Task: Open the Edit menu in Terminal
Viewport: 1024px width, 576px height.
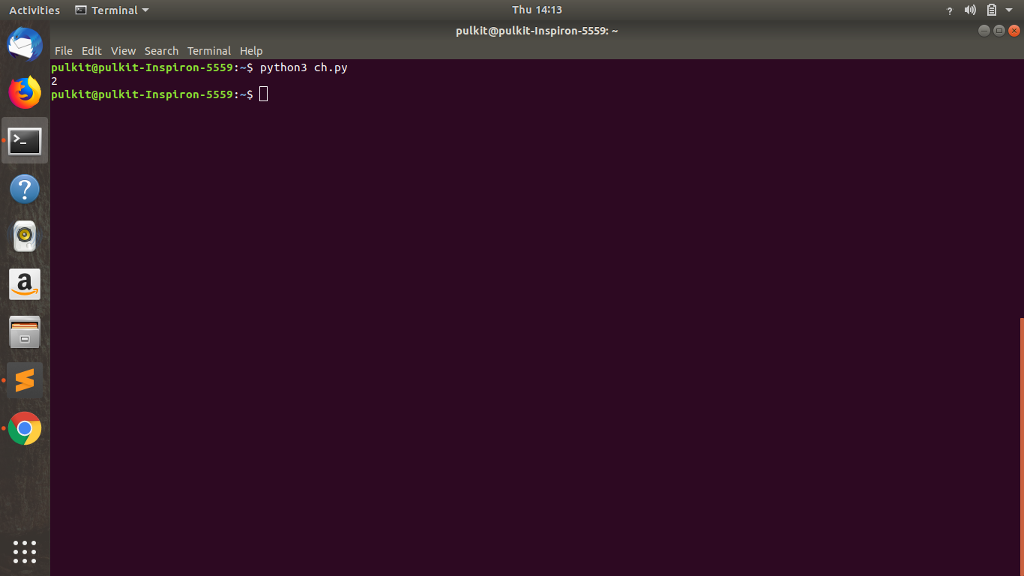Action: coord(91,51)
